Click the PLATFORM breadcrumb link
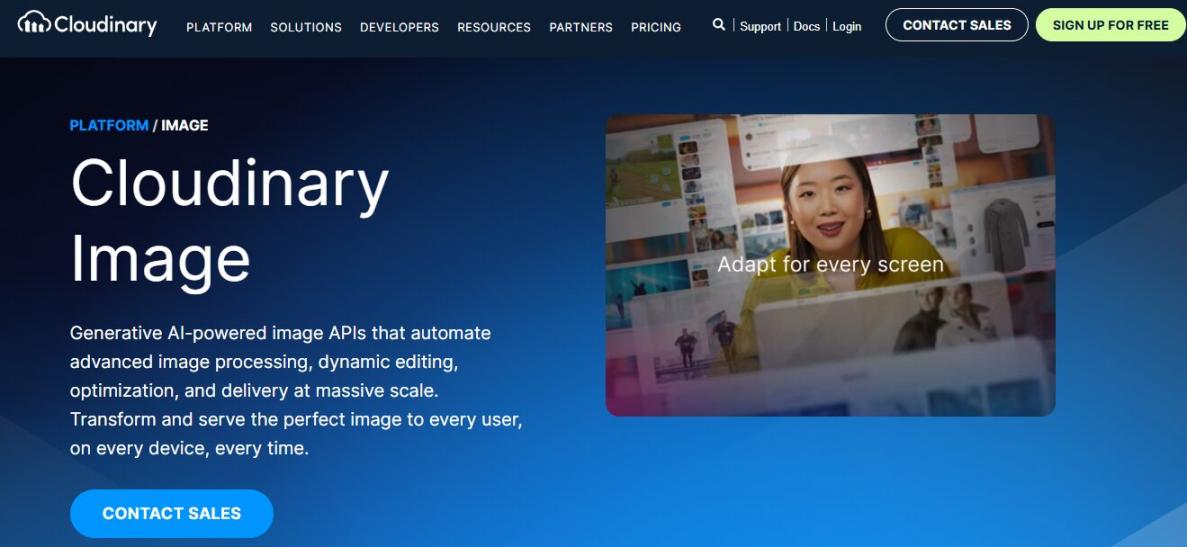1187x547 pixels. coord(109,126)
